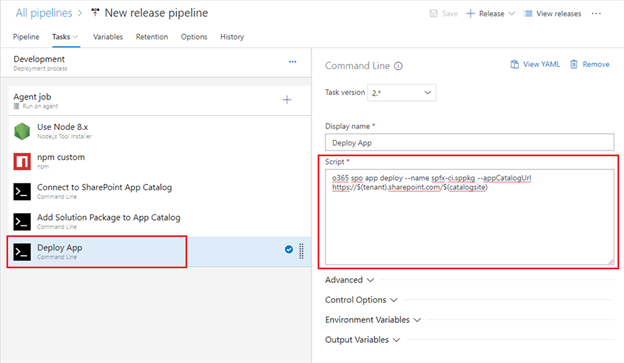
Task: Click the Remove trash icon
Action: tap(573, 64)
